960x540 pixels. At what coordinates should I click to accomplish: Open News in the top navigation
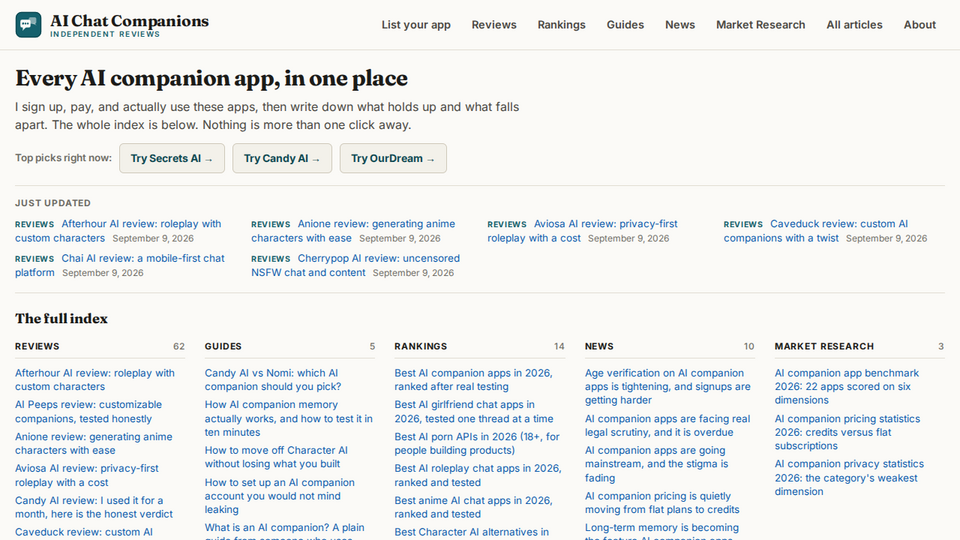[x=680, y=25]
